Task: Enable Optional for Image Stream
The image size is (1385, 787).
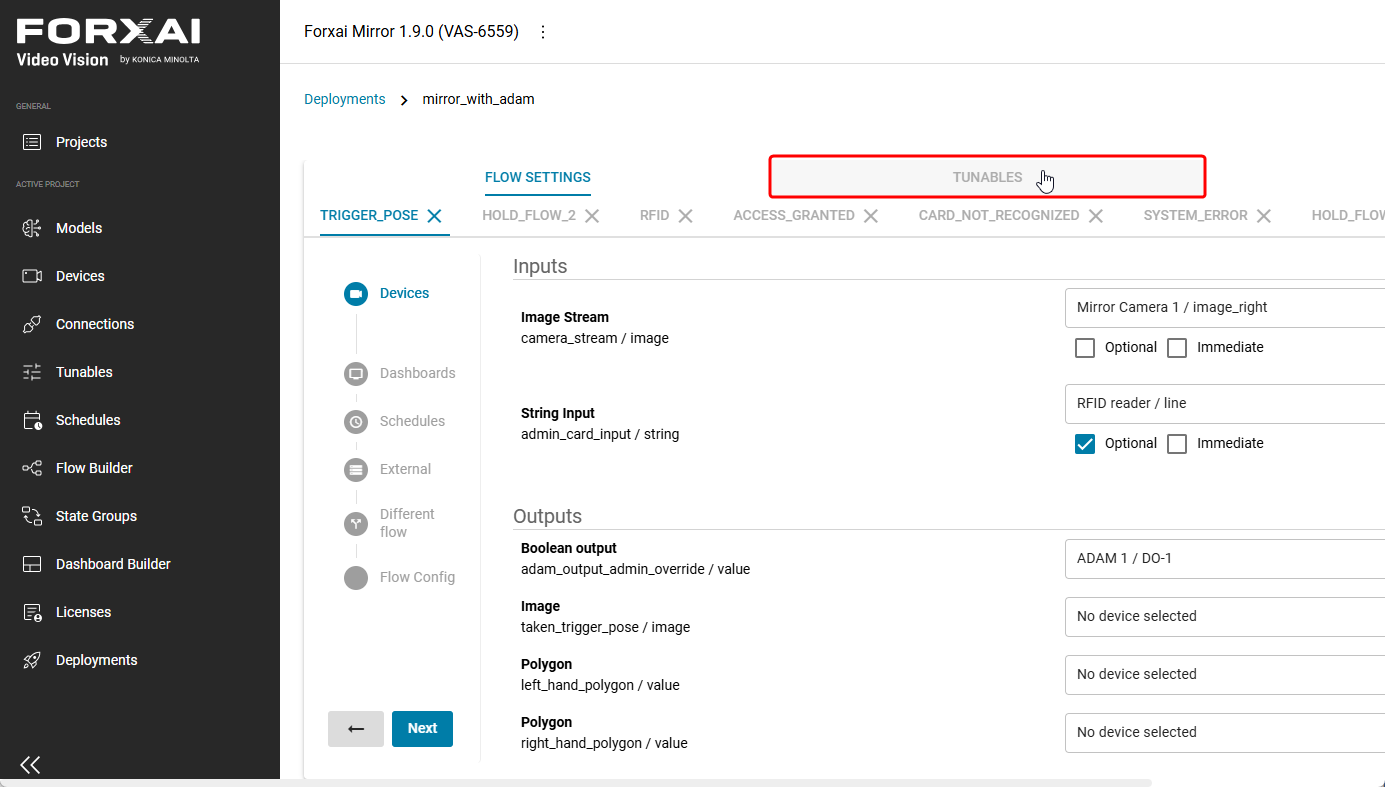Action: (x=1085, y=348)
